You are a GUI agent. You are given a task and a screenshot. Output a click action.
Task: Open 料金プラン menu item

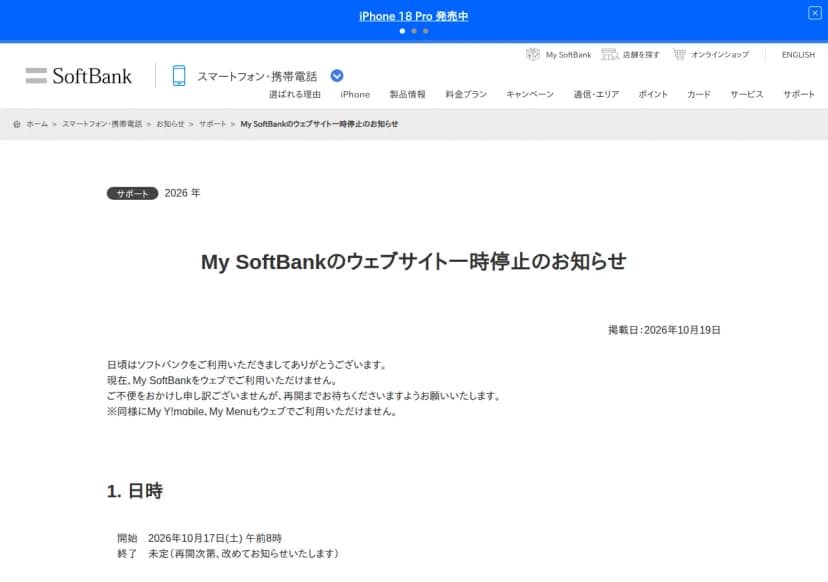tap(466, 95)
